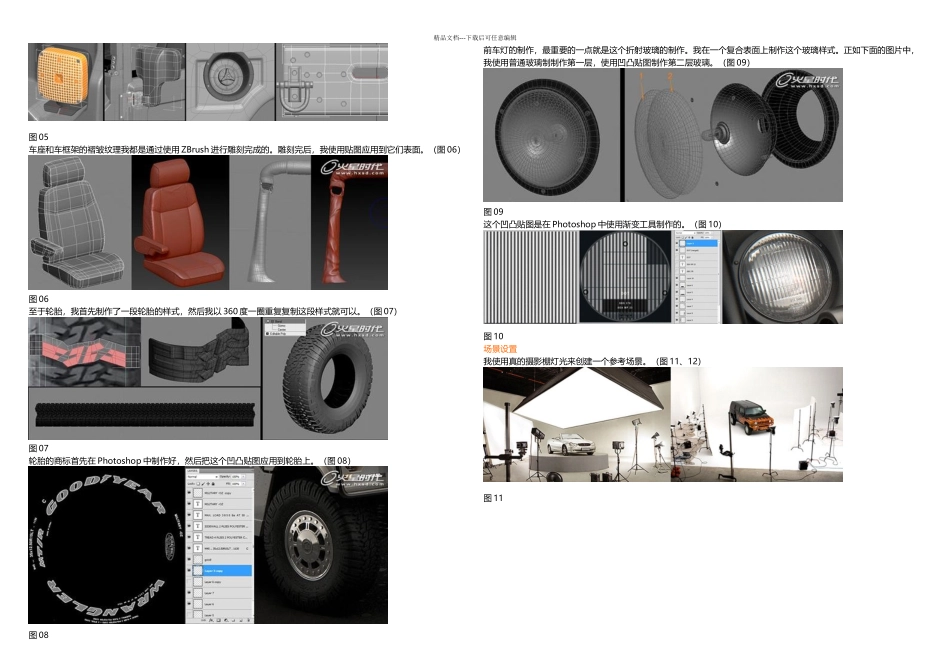Image resolution: width=950 pixels, height=672 pixels.
Task: Click the caption 图 10
Action: 493,336
